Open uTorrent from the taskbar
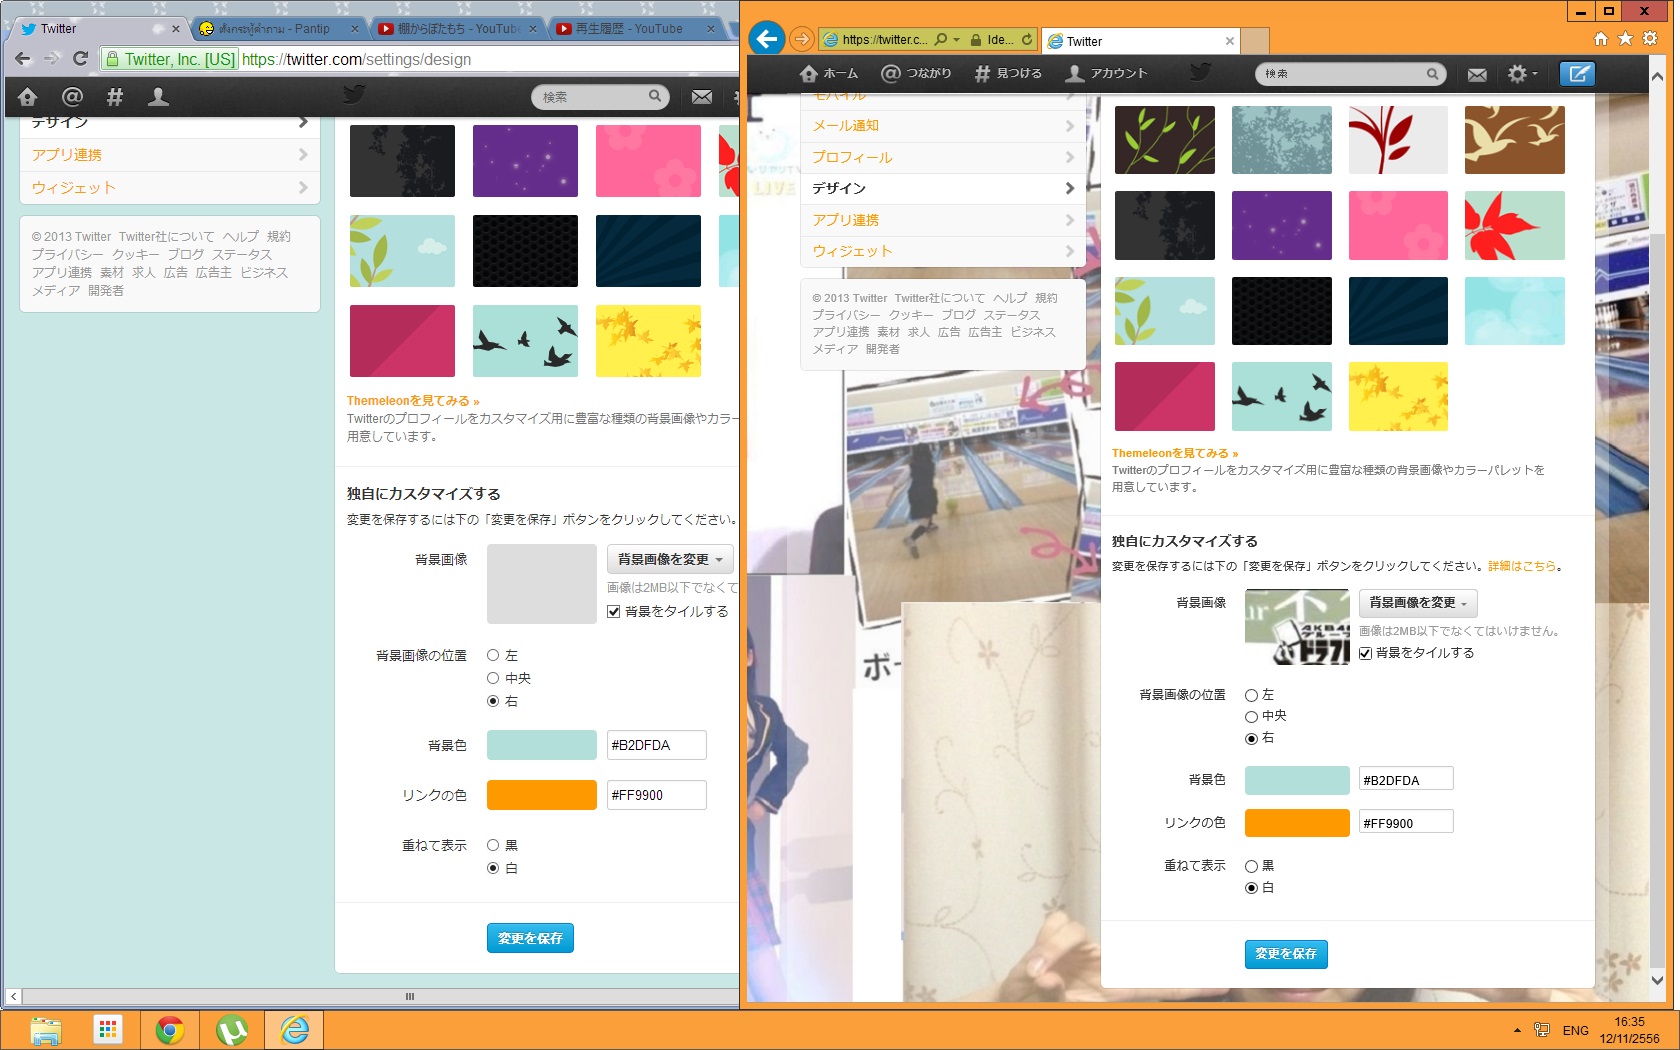Viewport: 1680px width, 1050px height. pos(232,1029)
